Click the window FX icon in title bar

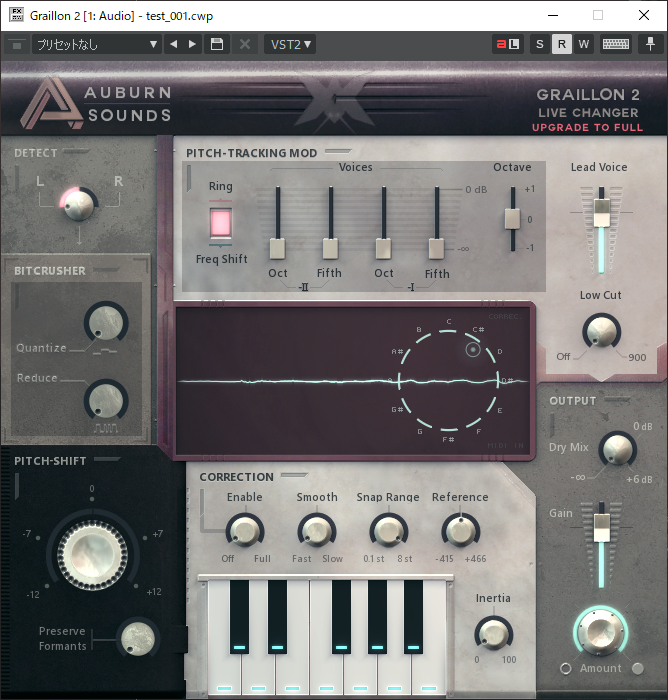tap(17, 14)
